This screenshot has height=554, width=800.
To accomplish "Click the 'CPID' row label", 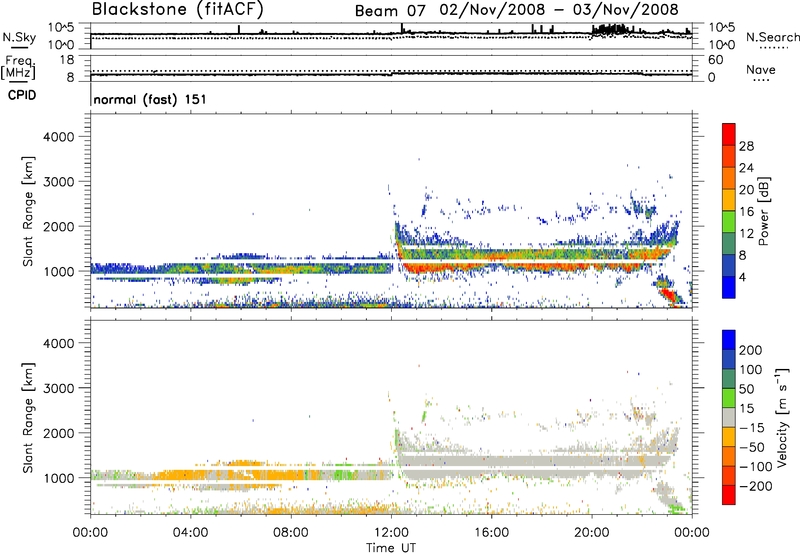I will click(22, 95).
